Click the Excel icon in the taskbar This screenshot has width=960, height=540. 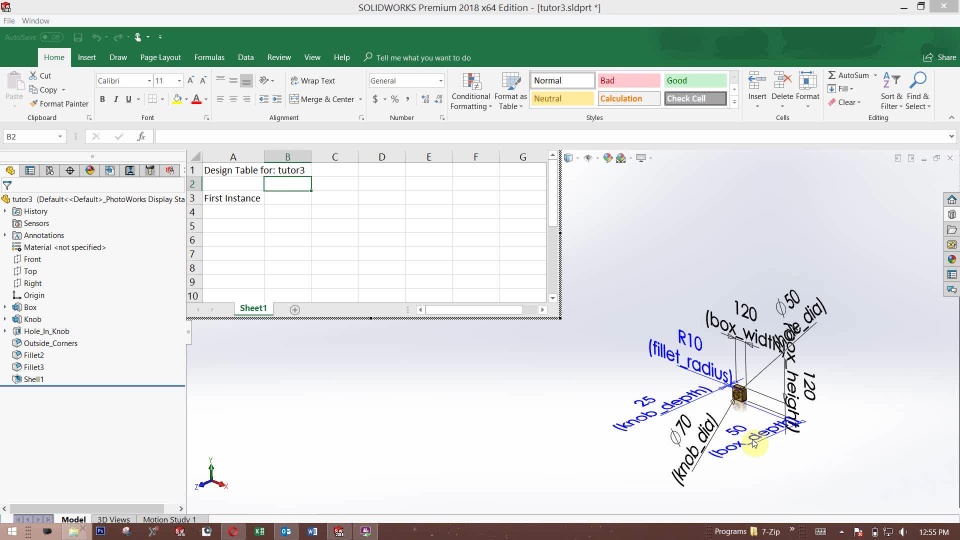[260, 531]
